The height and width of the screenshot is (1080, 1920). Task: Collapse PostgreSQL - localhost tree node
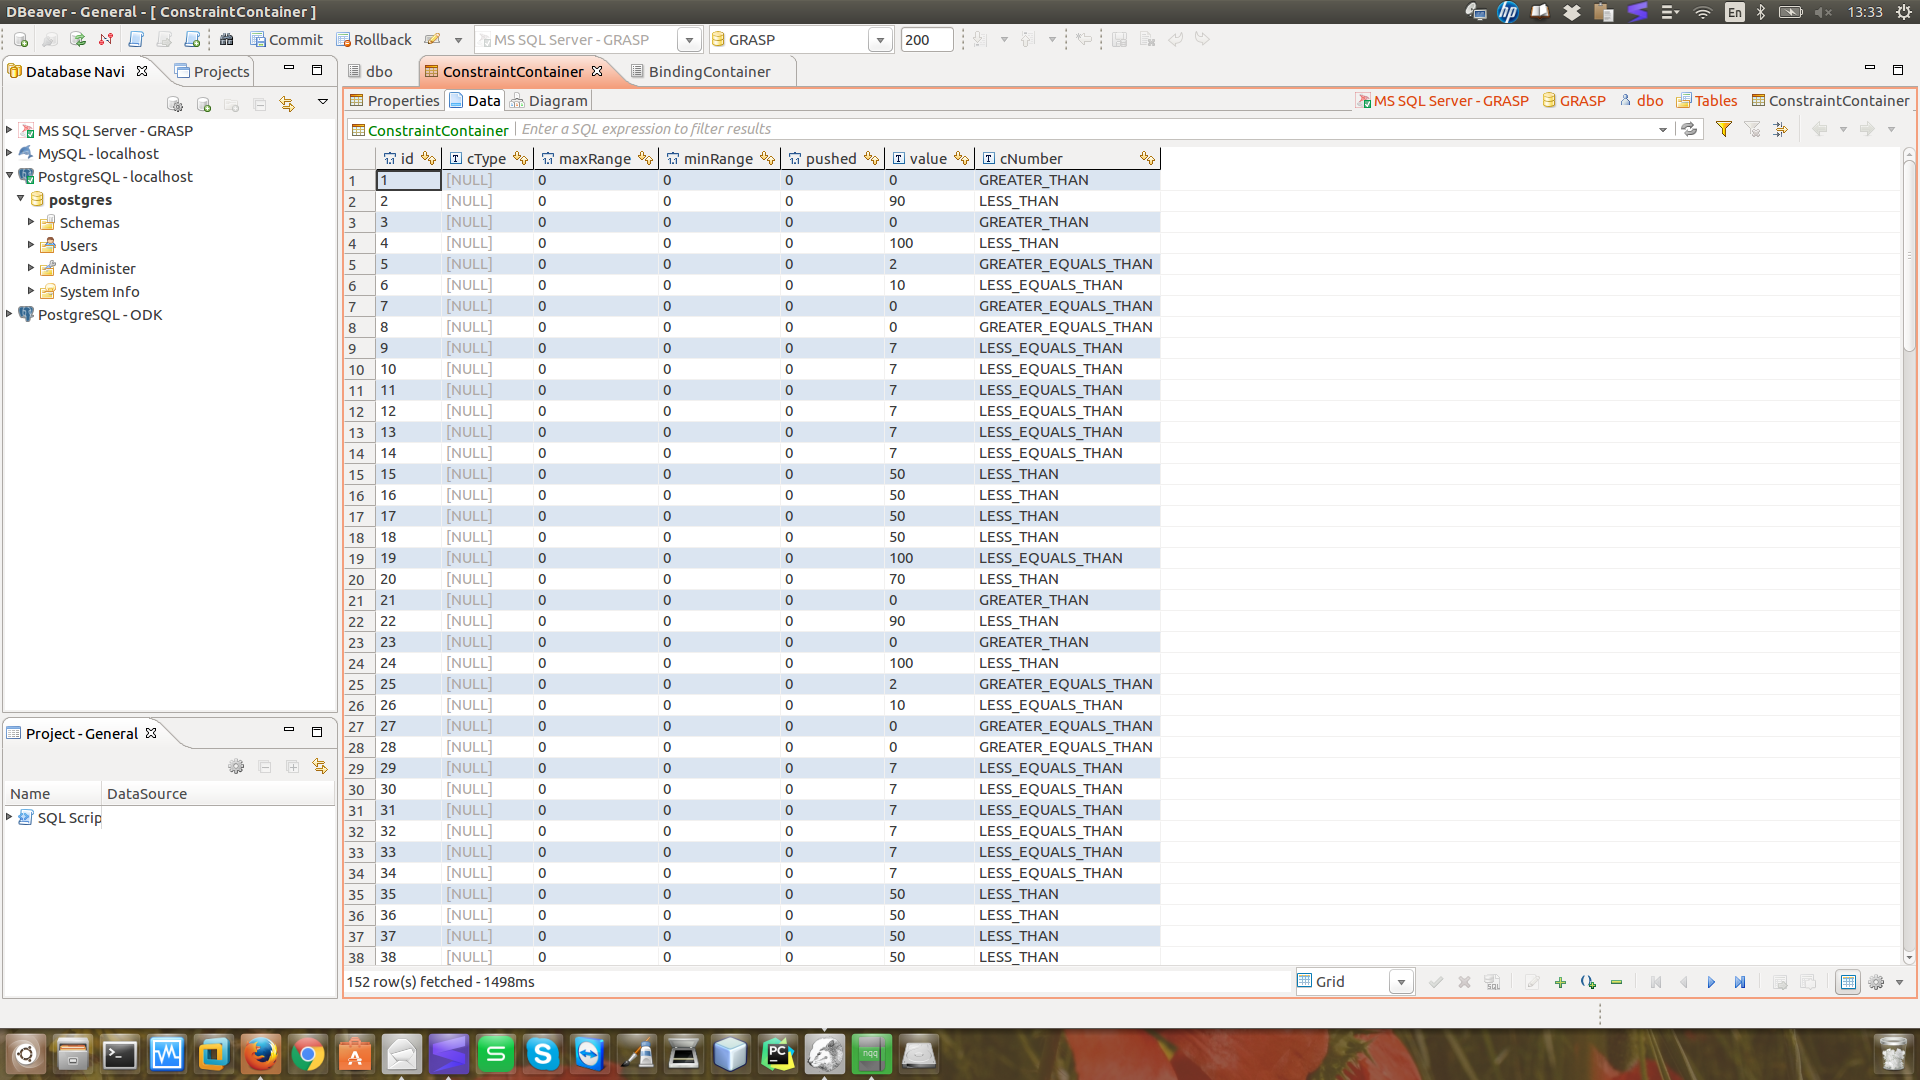click(x=10, y=176)
